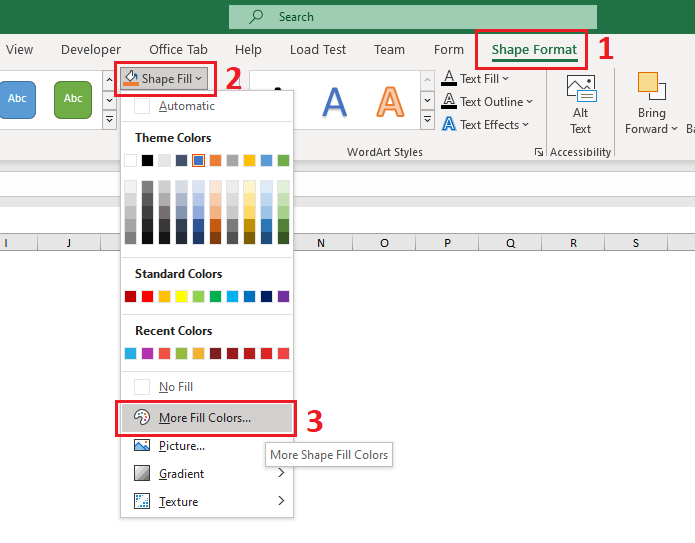This screenshot has height=543, width=695.
Task: Click the Picture fill icon
Action: pos(142,445)
